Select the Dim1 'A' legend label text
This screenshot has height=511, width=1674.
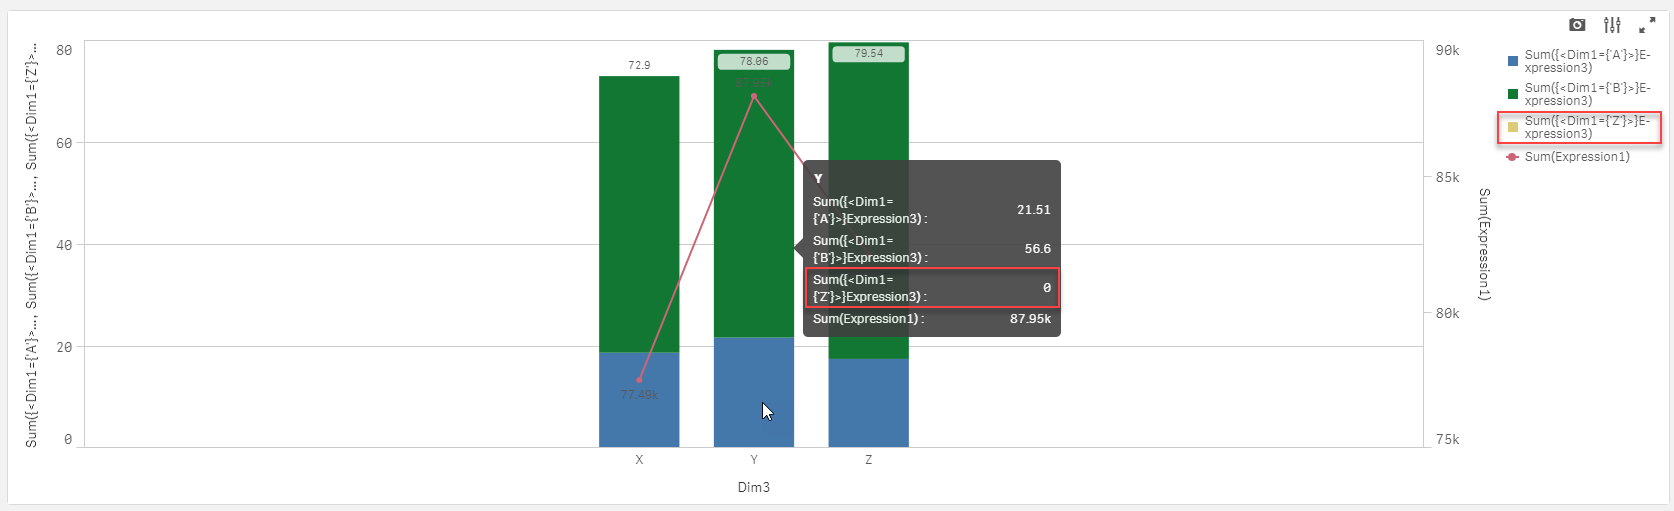1587,61
